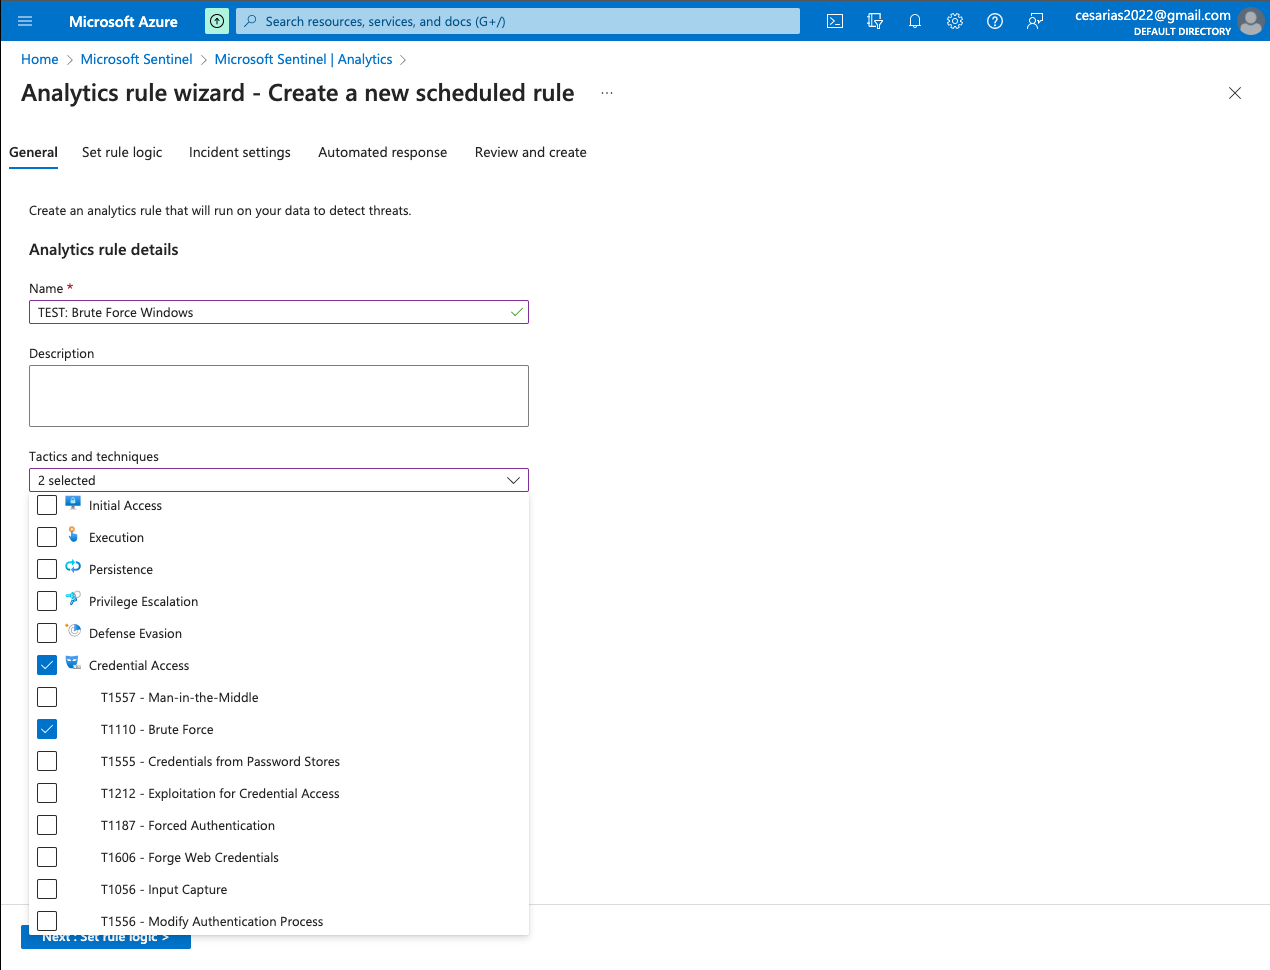1270x970 pixels.
Task: Check the Defense Evasion checkbox
Action: 47,633
